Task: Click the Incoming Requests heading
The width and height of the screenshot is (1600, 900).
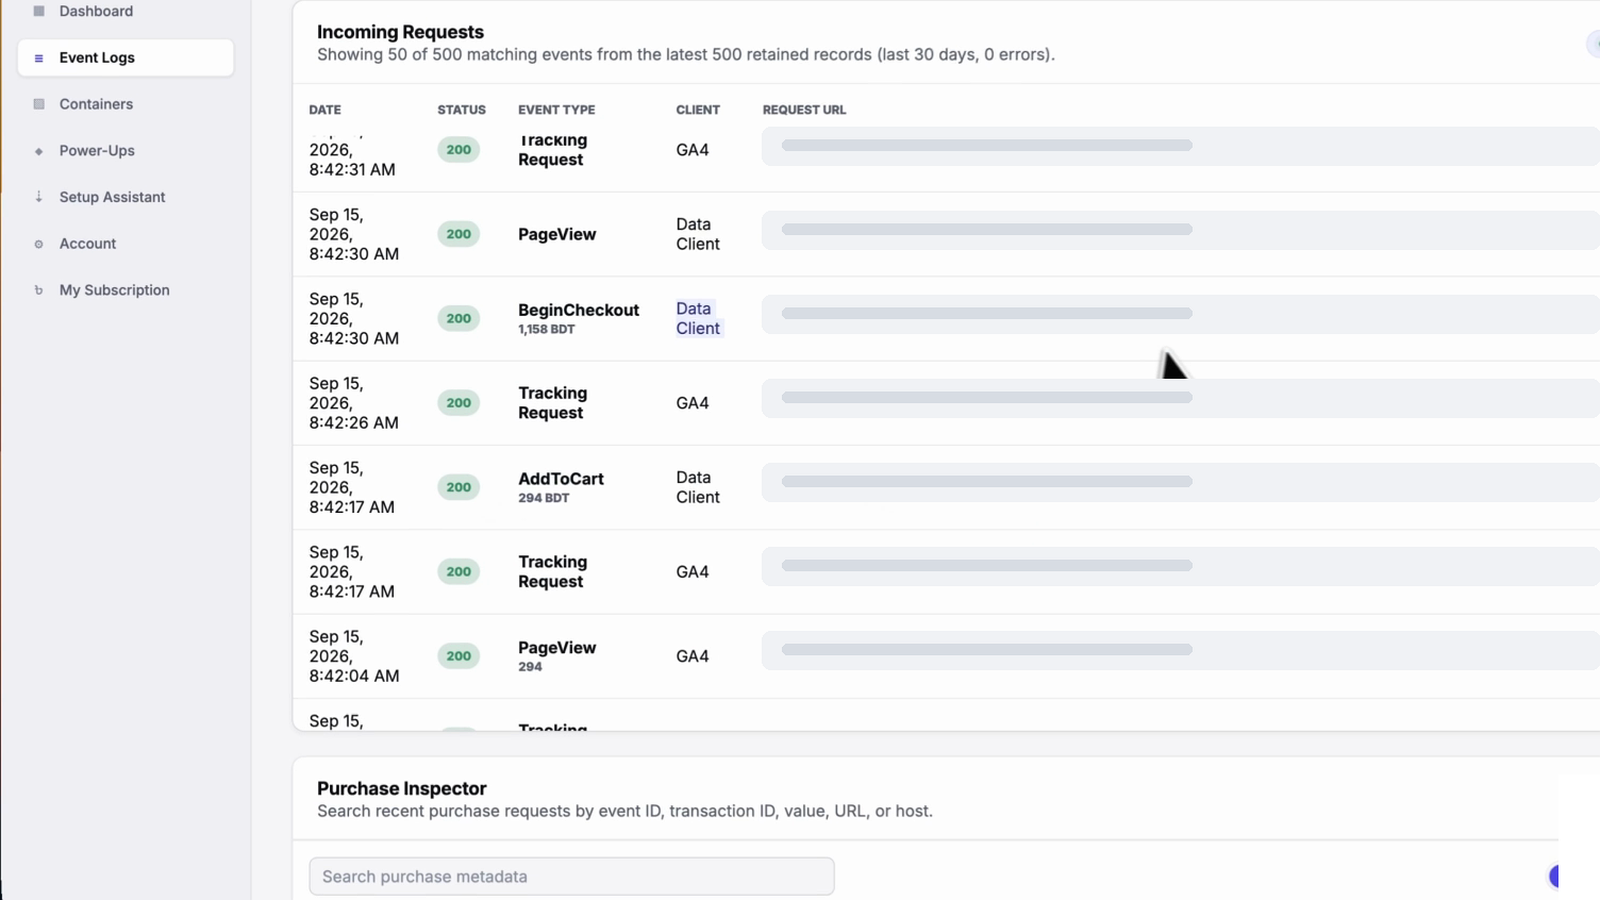Action: click(x=400, y=32)
